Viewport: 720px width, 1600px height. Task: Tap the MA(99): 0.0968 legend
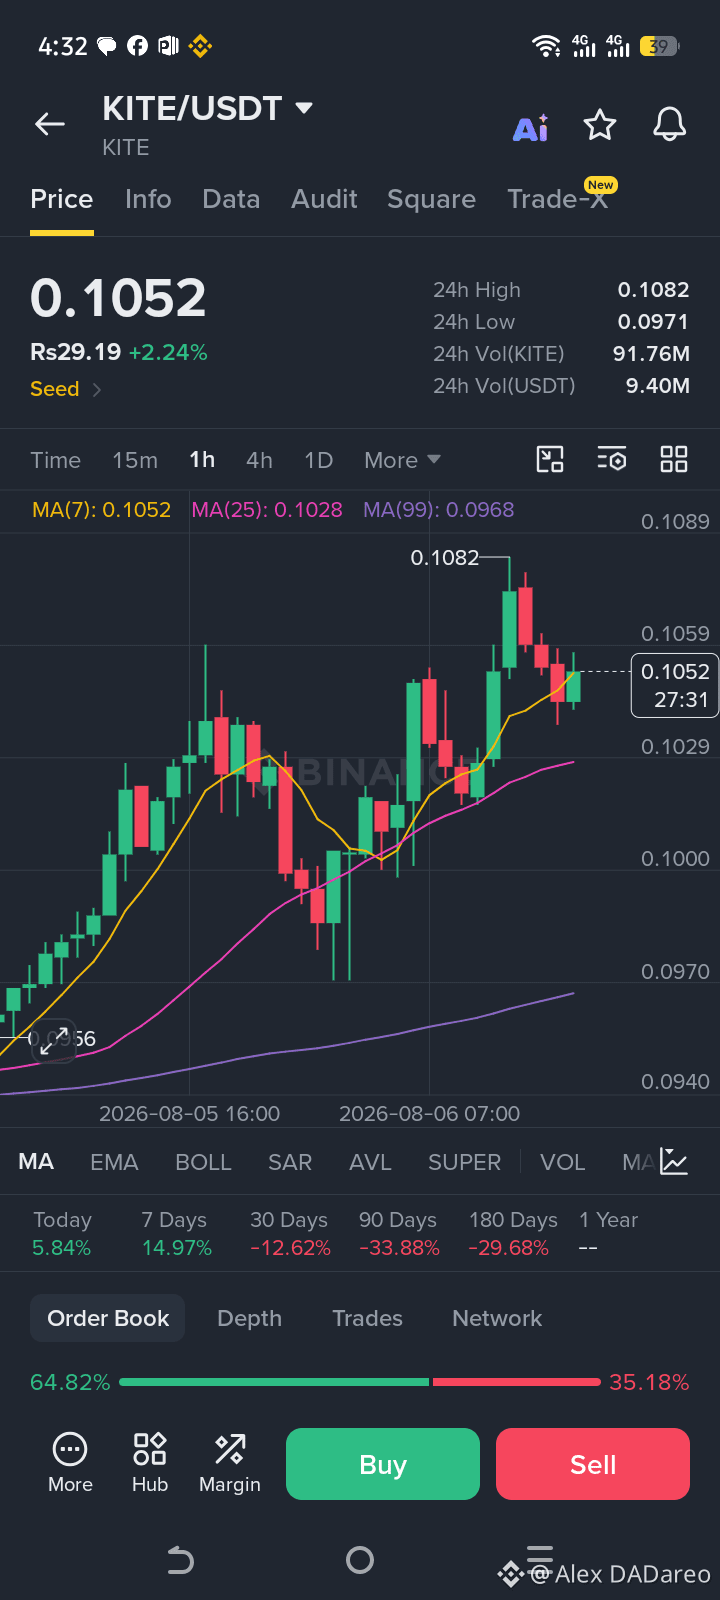[439, 510]
